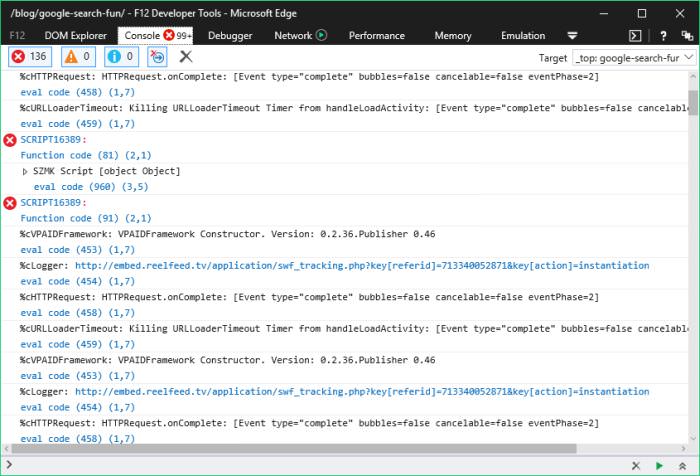
Task: Toggle the warnings filter showing 0
Action: click(78, 57)
